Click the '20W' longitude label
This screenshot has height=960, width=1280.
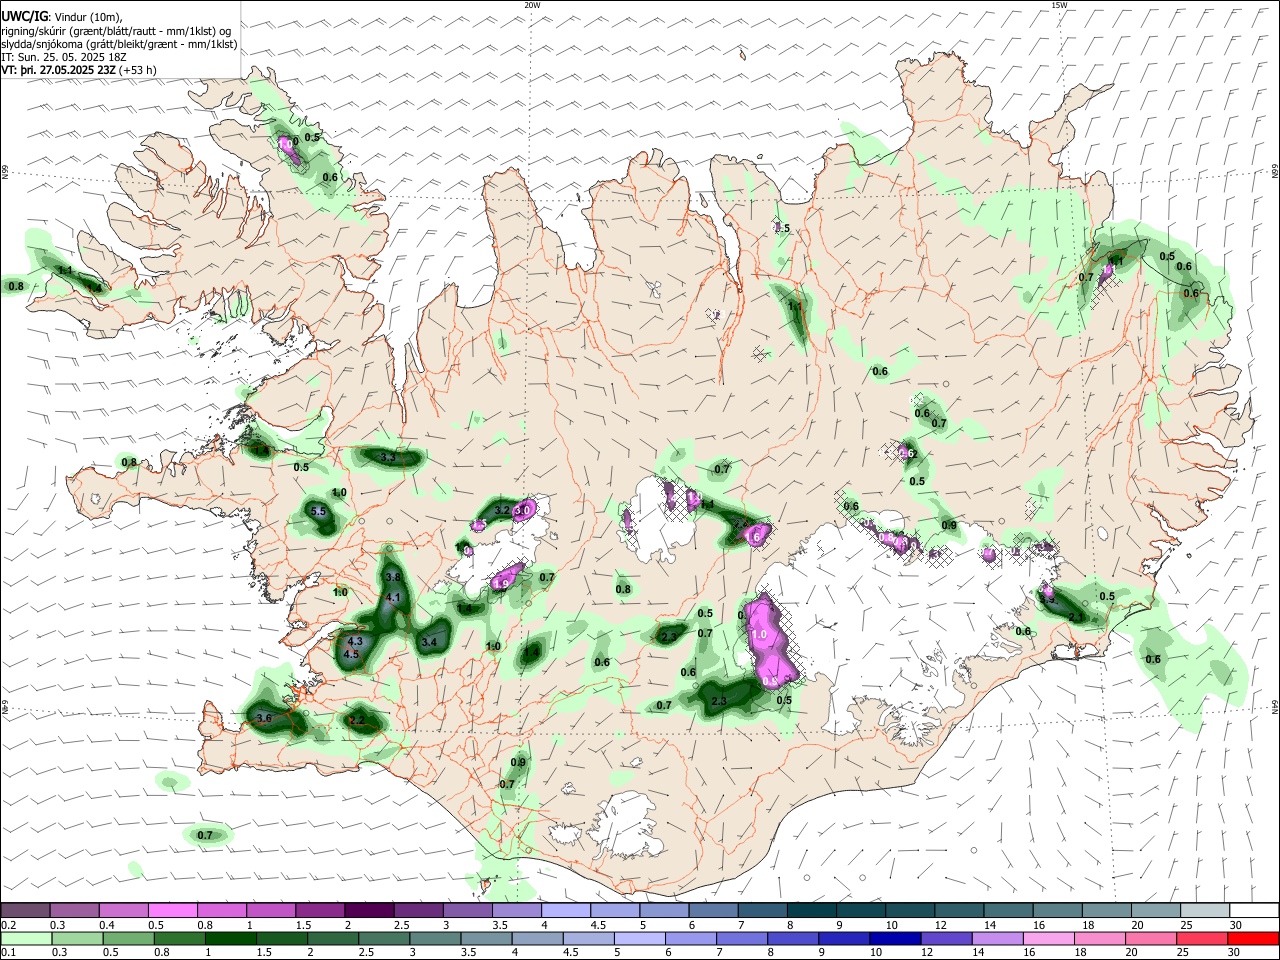[532, 5]
